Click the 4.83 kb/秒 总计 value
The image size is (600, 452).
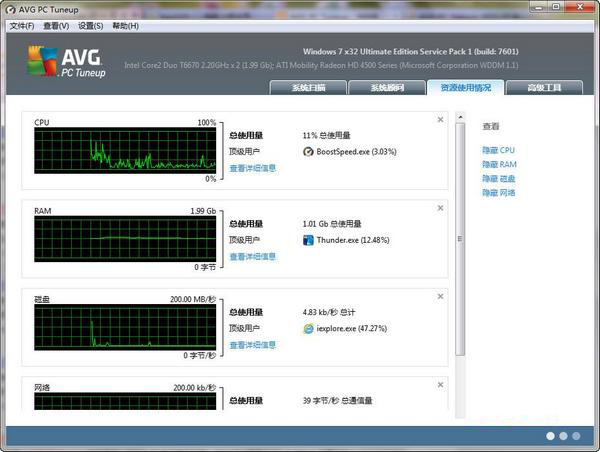329,312
